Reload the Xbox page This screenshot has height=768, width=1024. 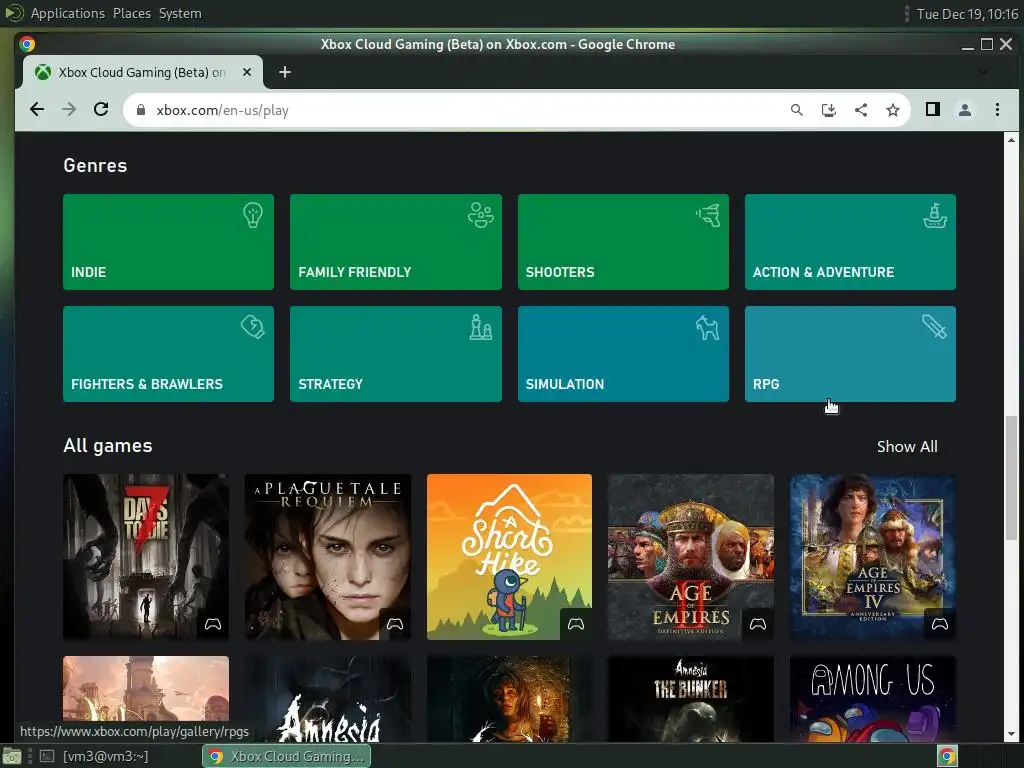pos(101,110)
